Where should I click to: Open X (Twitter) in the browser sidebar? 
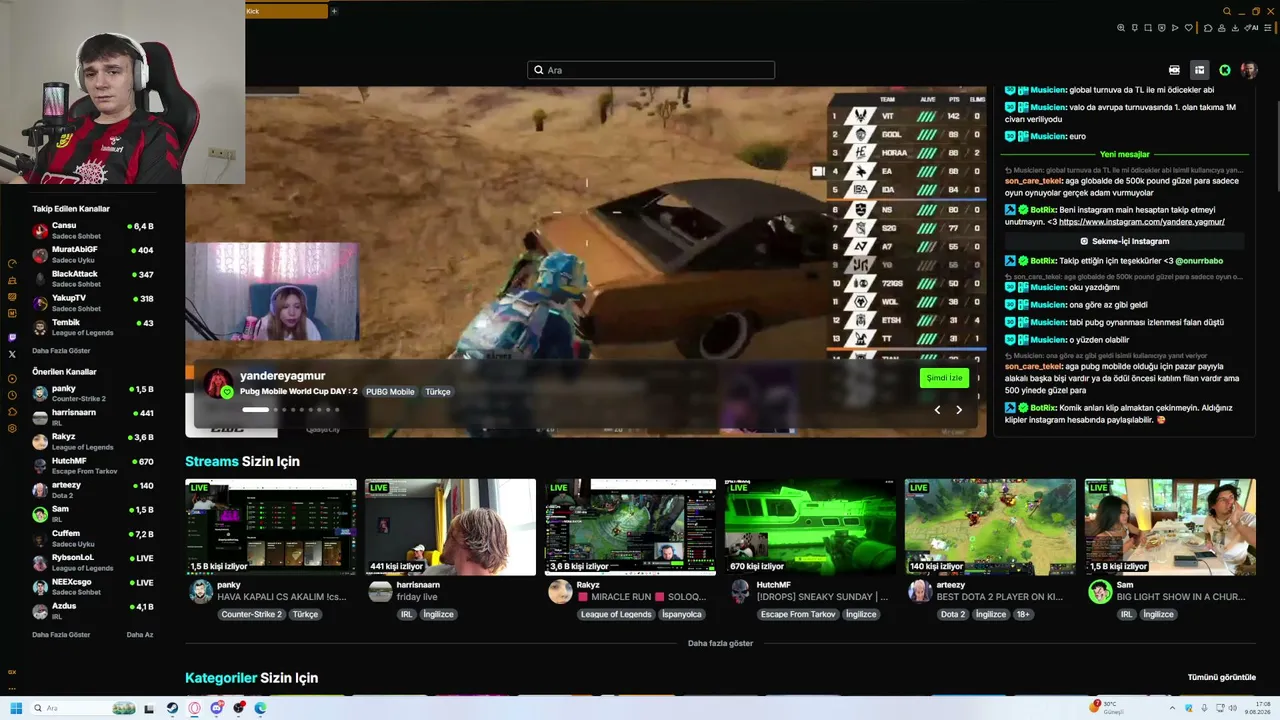tap(12, 354)
